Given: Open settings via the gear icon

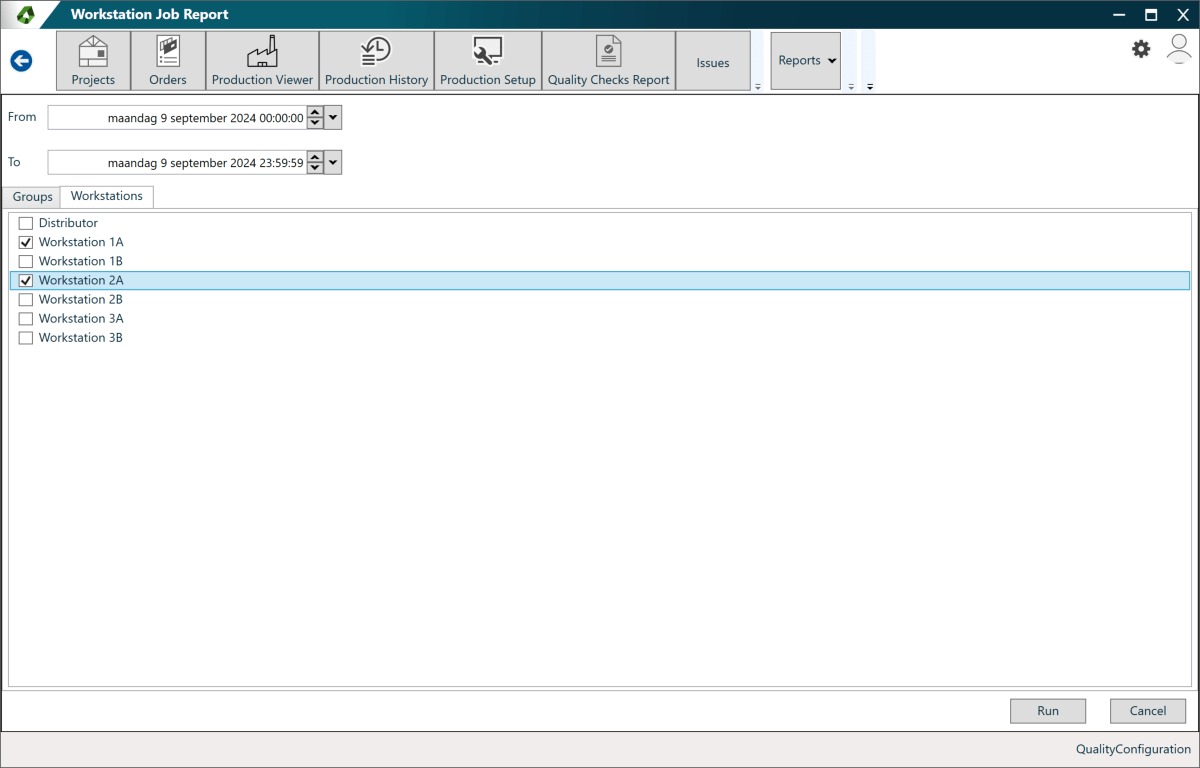Looking at the screenshot, I should point(1141,49).
